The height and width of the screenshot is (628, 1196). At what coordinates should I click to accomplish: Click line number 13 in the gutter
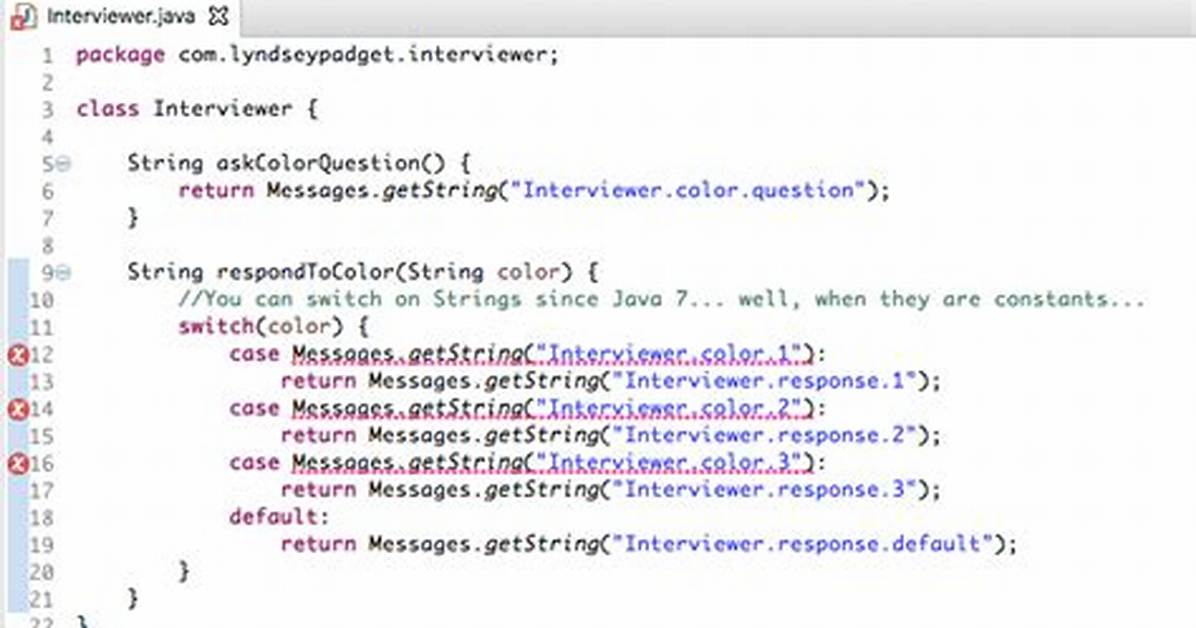pos(41,382)
